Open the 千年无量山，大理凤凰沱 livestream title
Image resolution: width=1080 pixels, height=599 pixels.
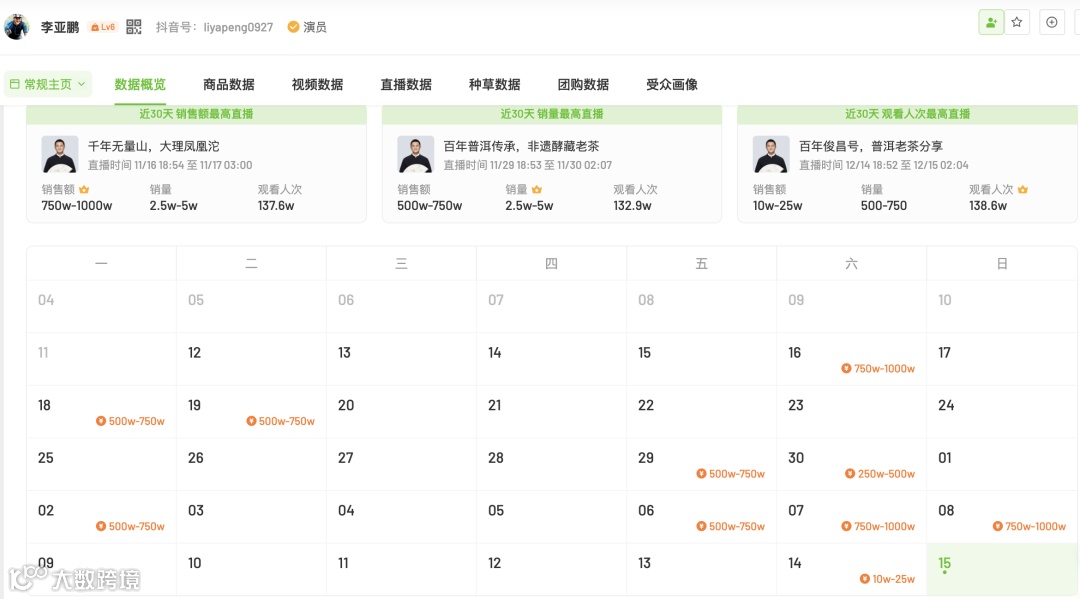(154, 146)
